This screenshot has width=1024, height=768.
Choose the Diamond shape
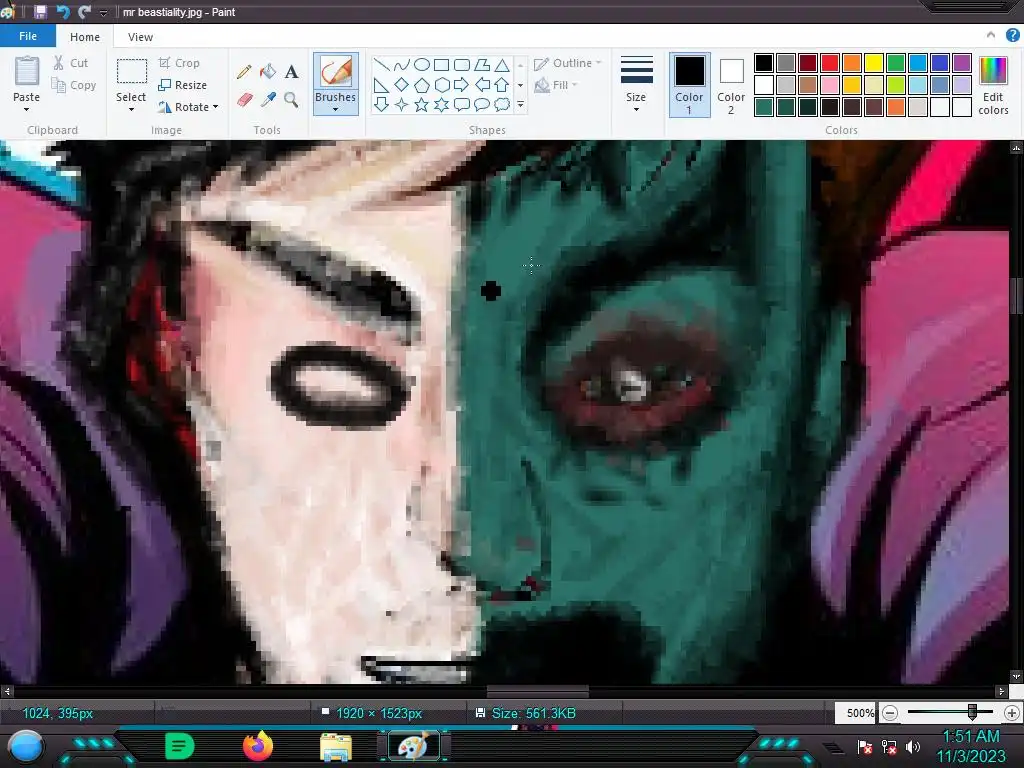click(402, 85)
